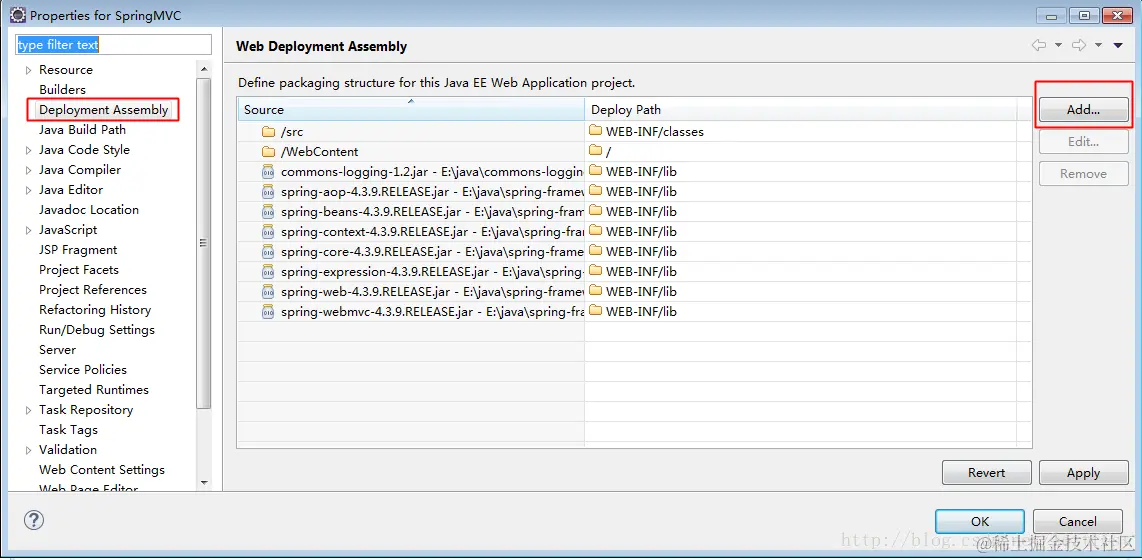The width and height of the screenshot is (1142, 560).
Task: Select Server in the tree
Action: [x=58, y=350]
